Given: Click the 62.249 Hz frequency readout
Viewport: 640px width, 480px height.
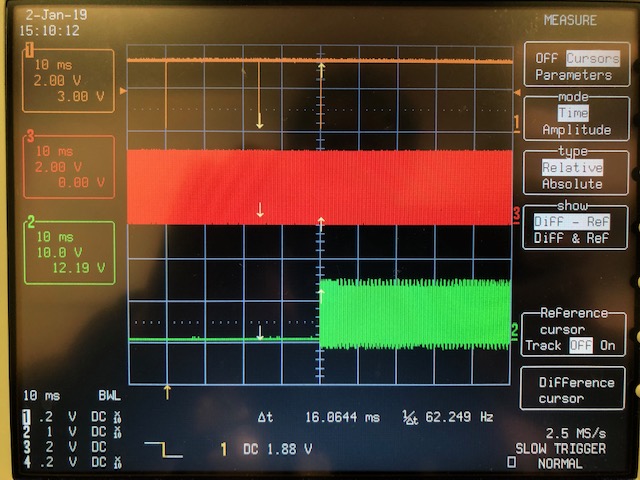Looking at the screenshot, I should [459, 417].
